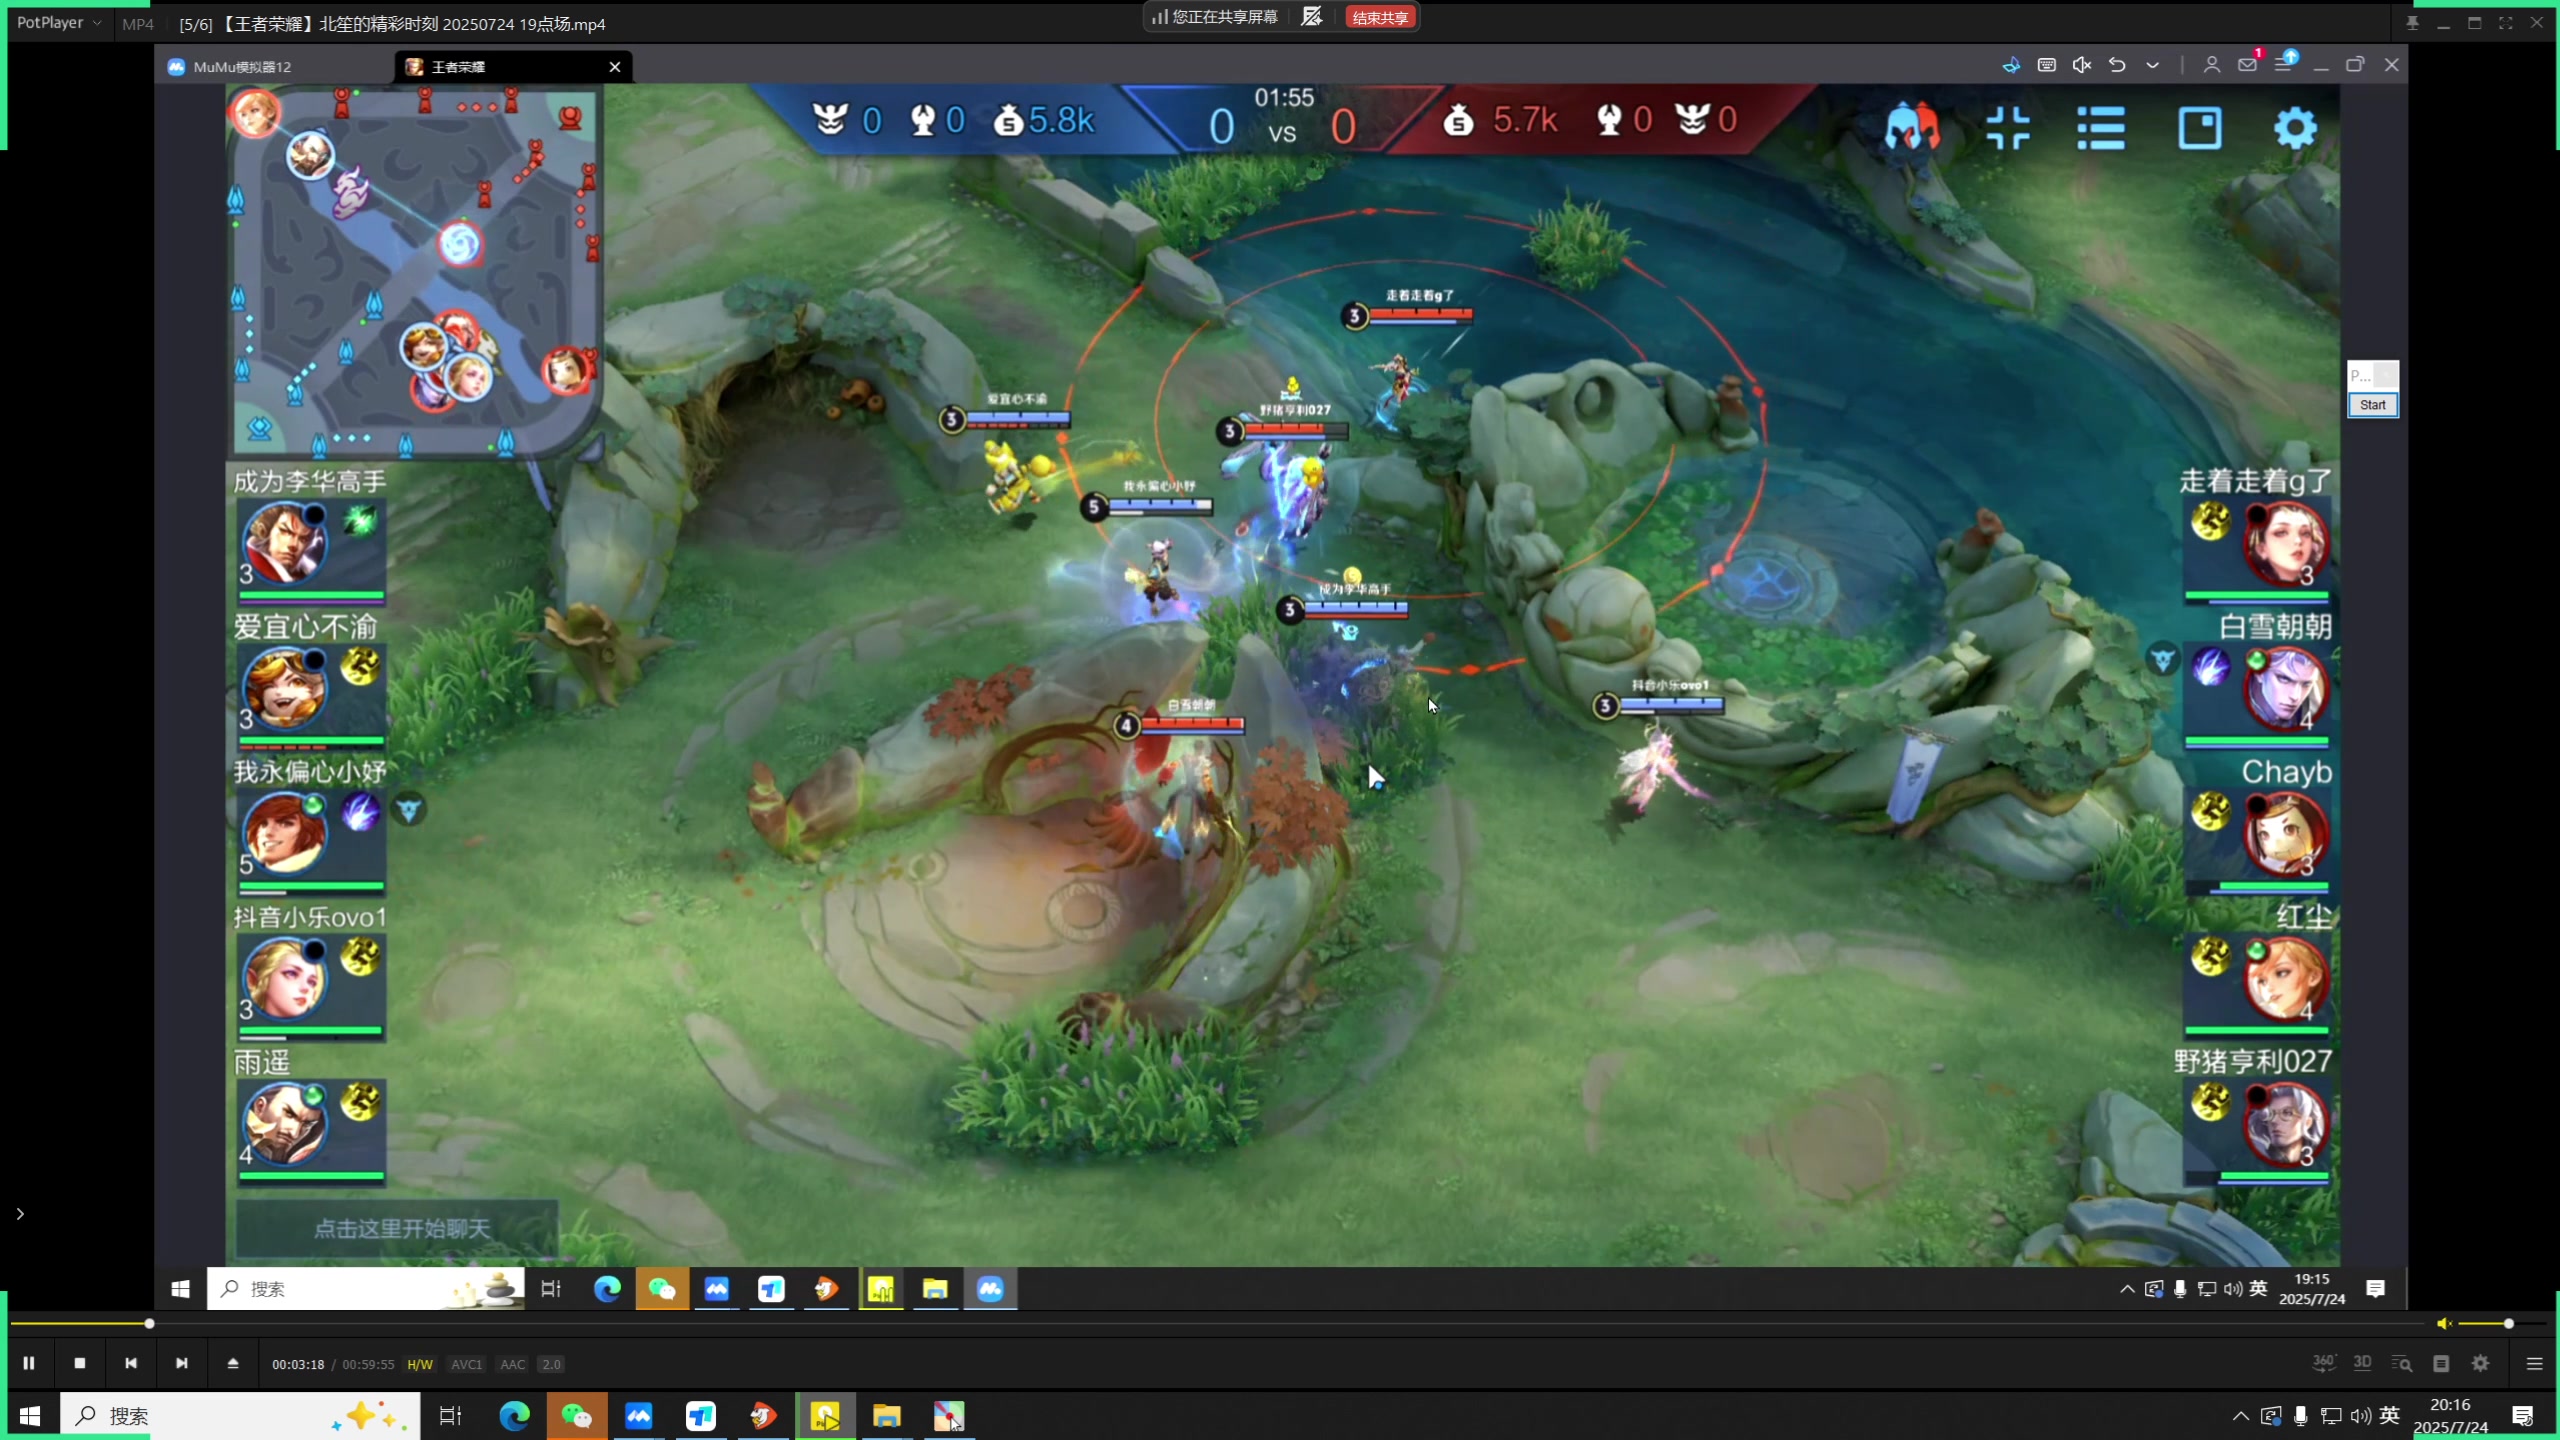Viewport: 2560px width, 1440px height.
Task: Open WeChat from the outer Windows taskbar
Action: click(577, 1416)
